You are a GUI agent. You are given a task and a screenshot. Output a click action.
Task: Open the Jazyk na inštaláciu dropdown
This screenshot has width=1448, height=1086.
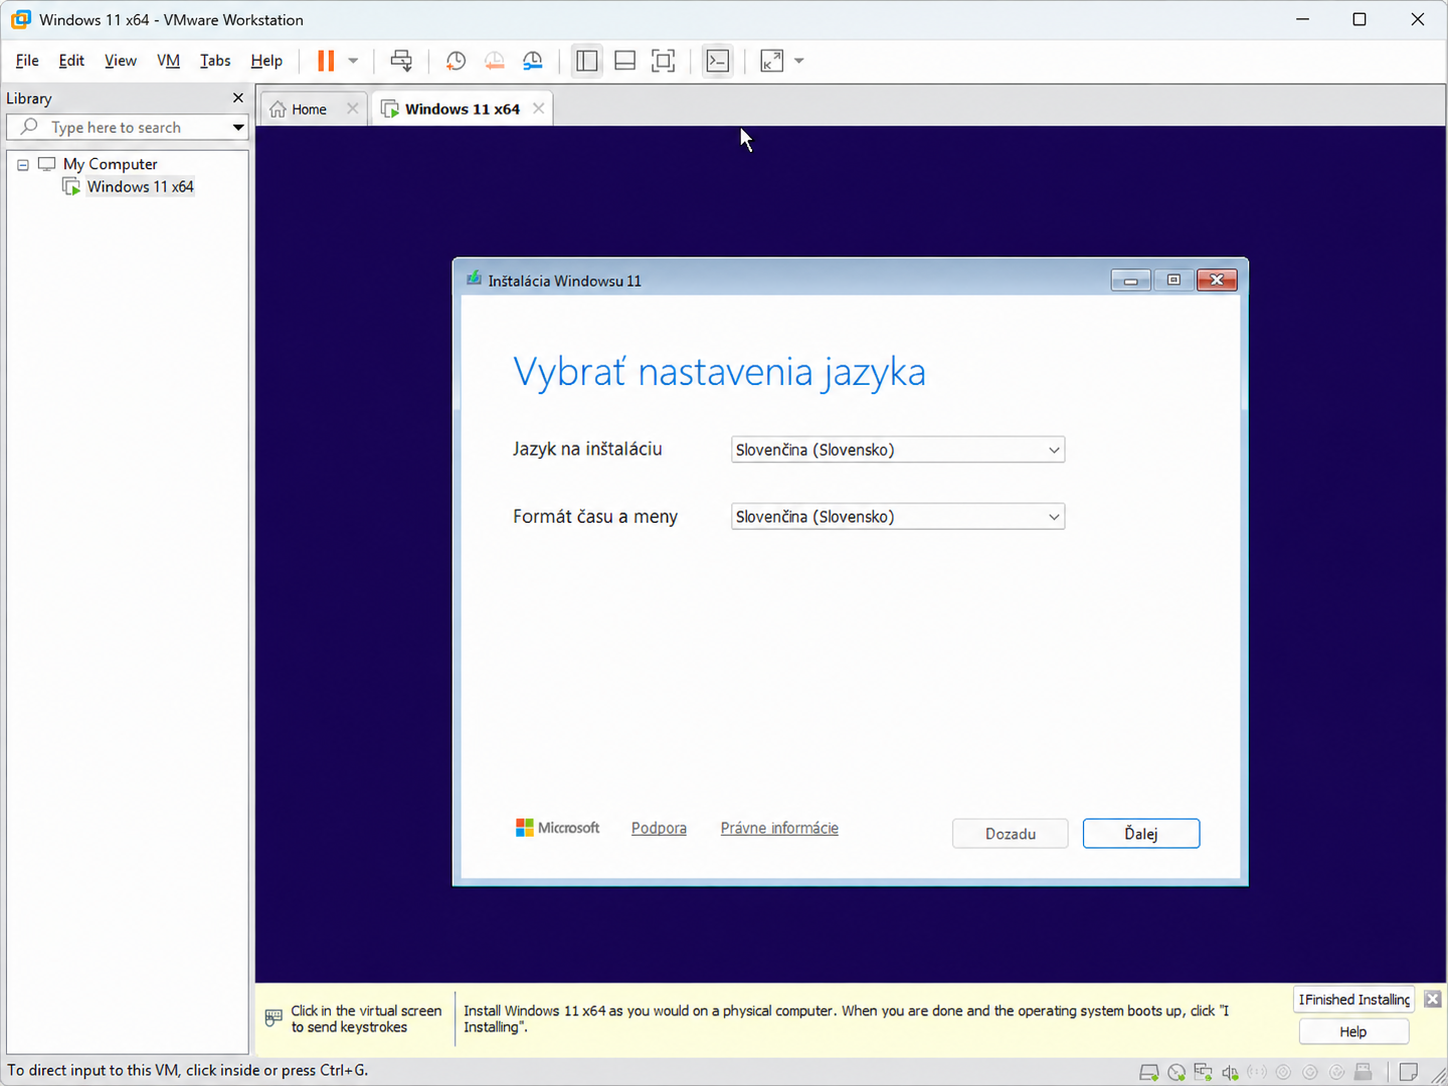click(898, 450)
